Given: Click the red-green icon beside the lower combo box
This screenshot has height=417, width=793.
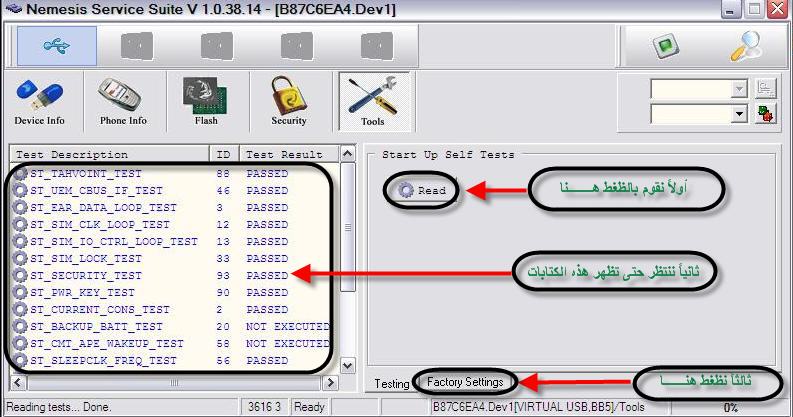Looking at the screenshot, I should 765,113.
